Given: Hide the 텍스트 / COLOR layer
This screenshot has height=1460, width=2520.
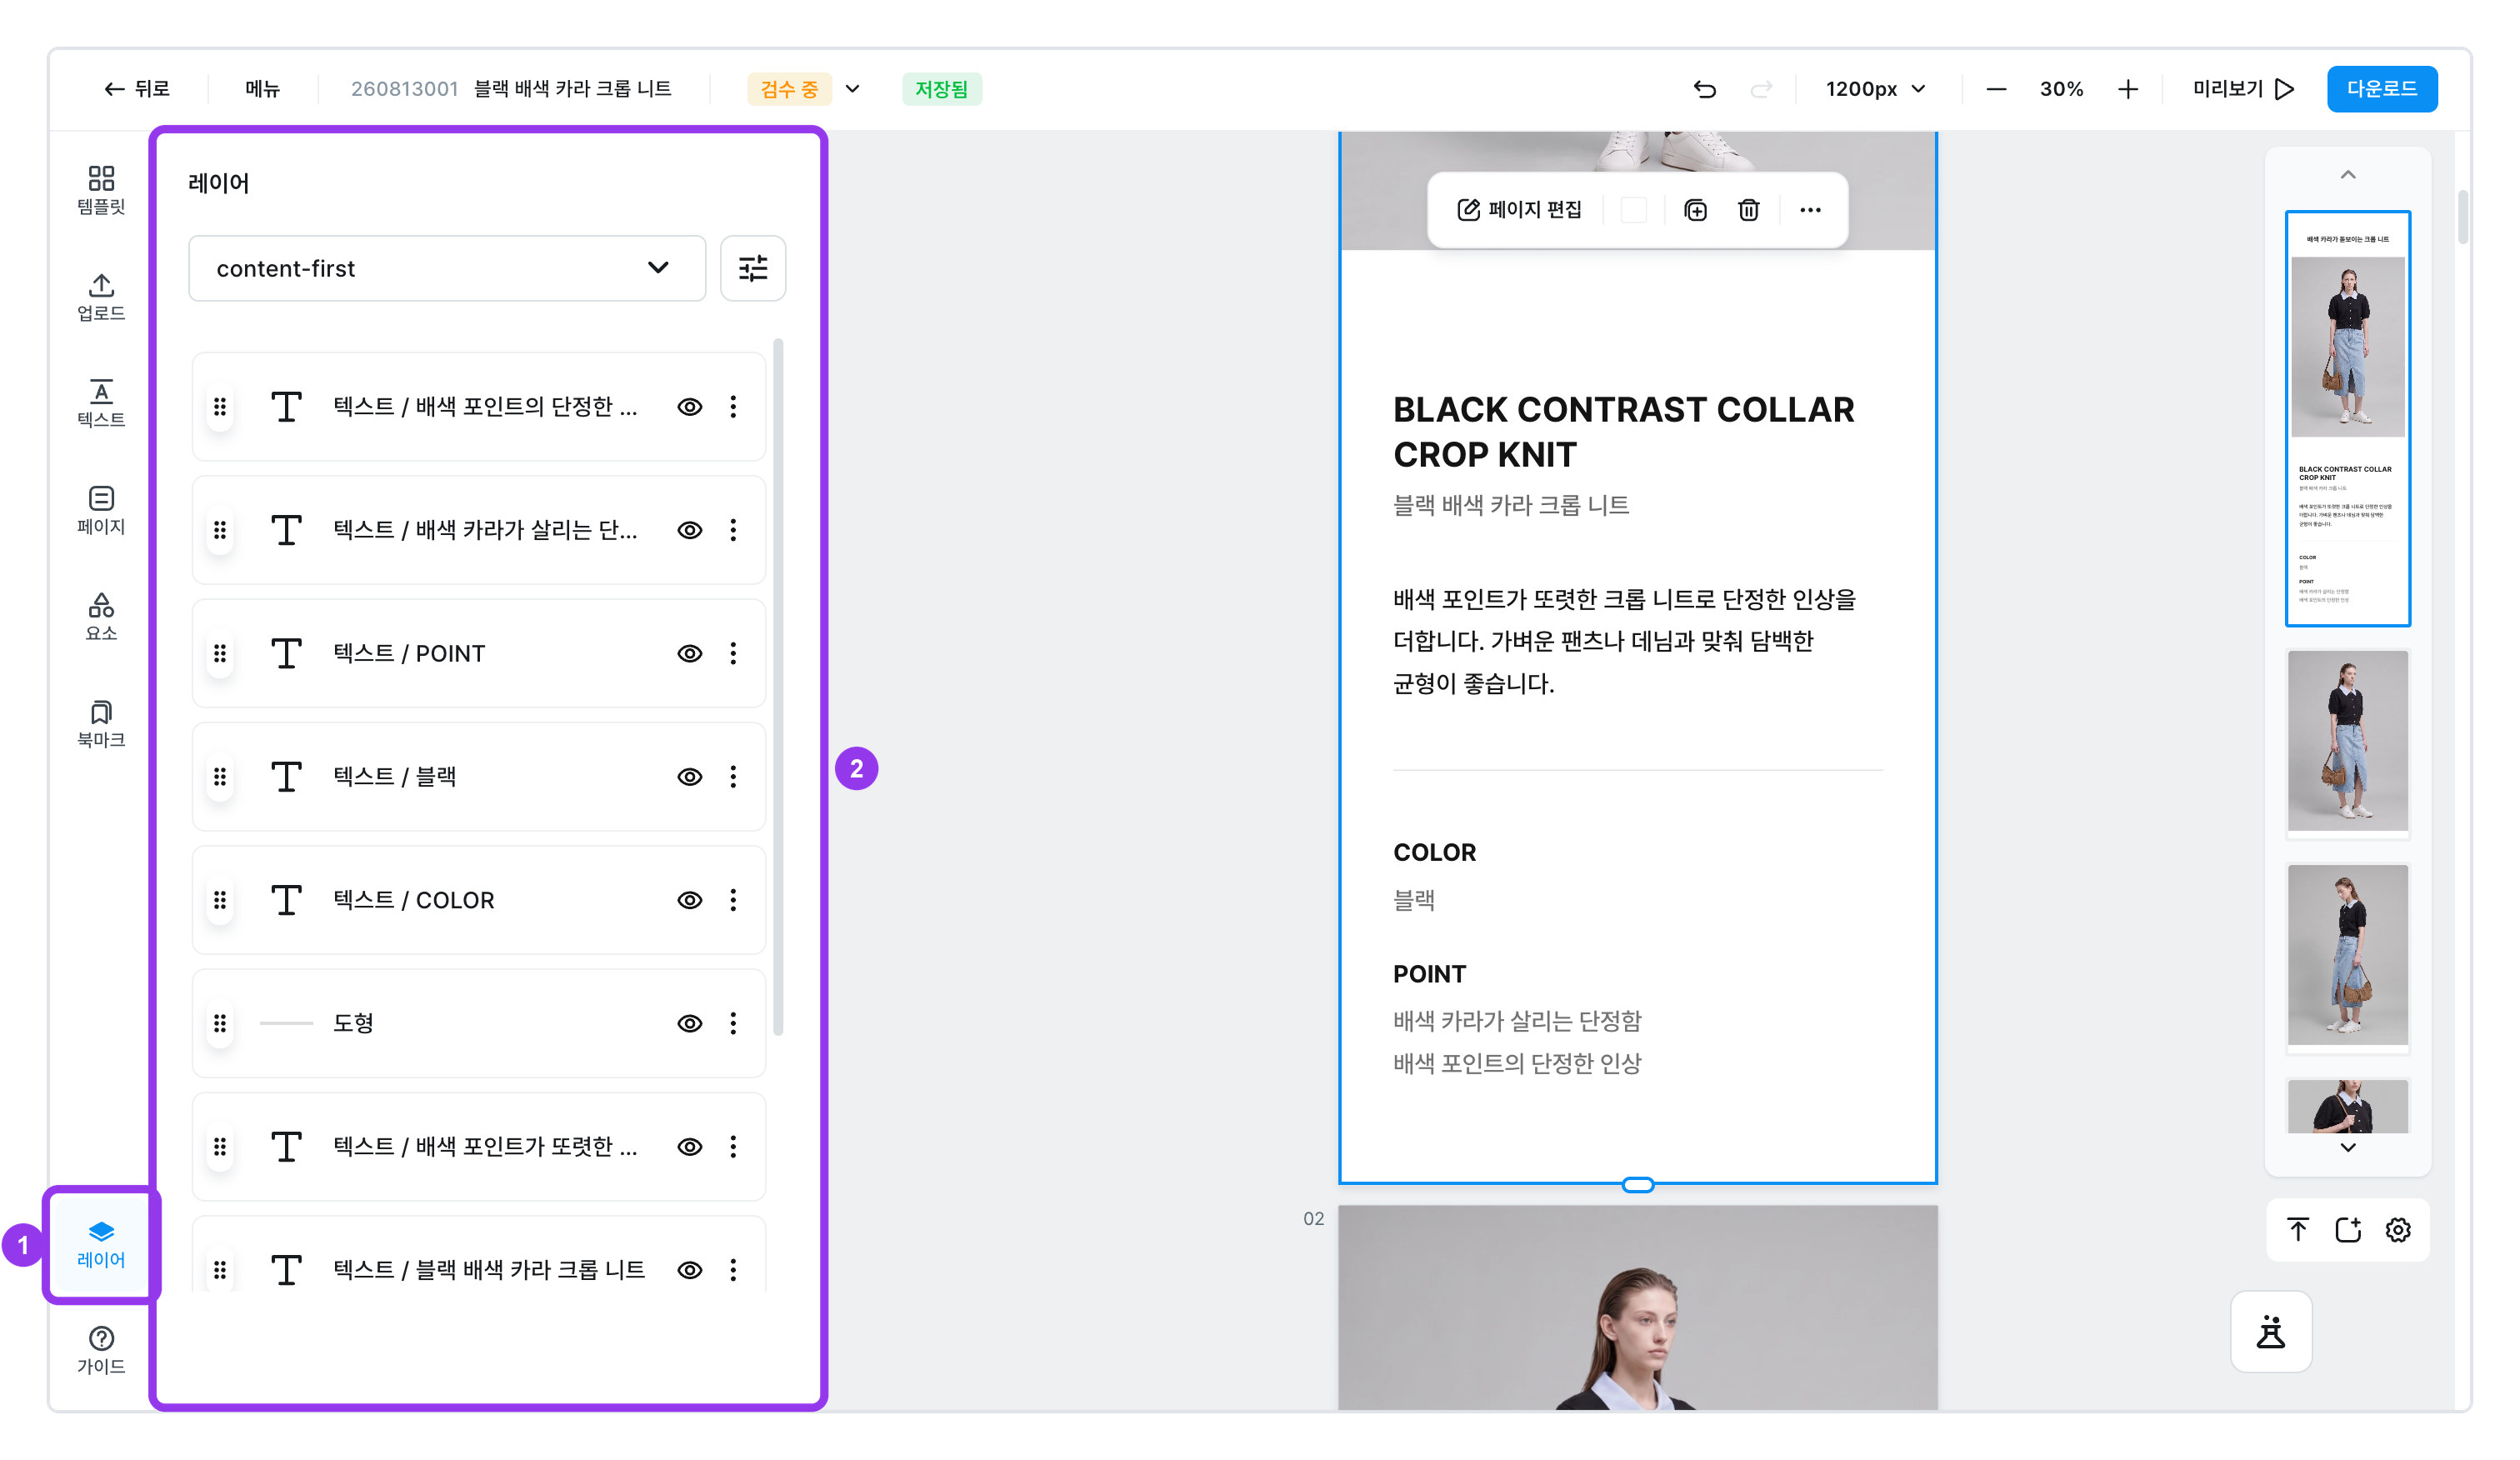Looking at the screenshot, I should [x=690, y=900].
